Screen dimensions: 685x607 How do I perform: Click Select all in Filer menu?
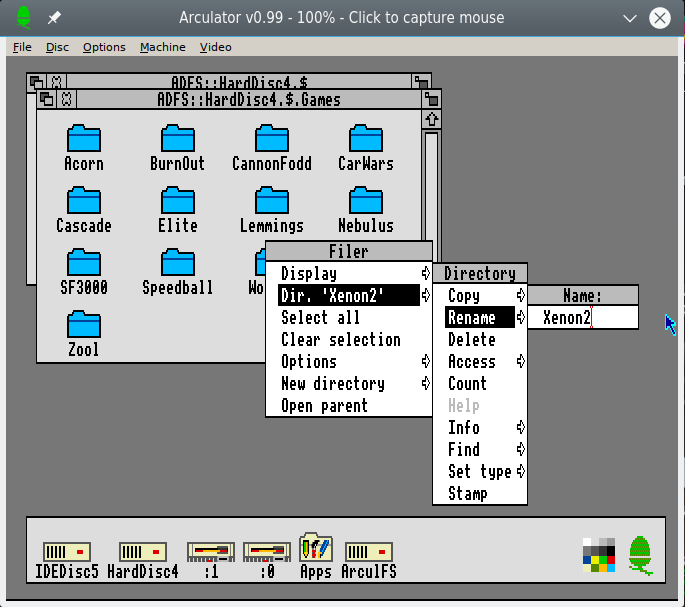320,318
